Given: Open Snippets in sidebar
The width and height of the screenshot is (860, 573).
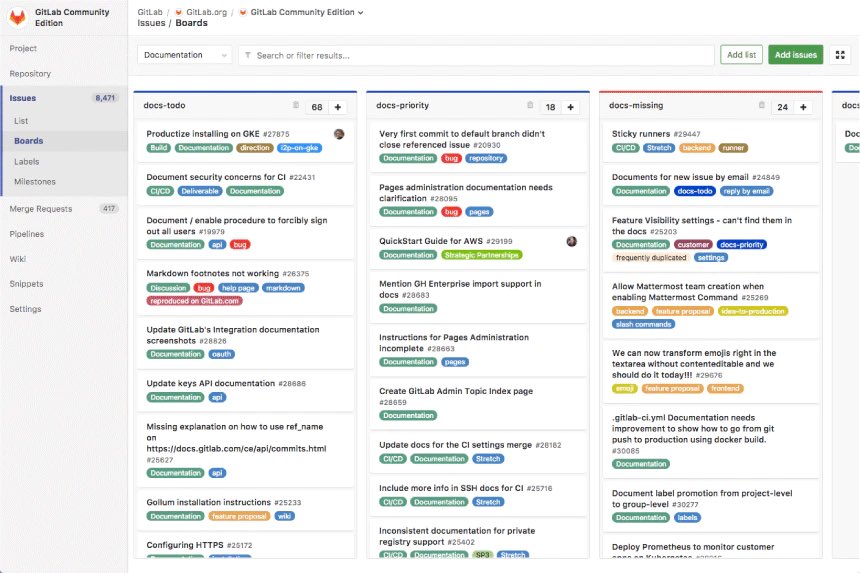Looking at the screenshot, I should (x=26, y=284).
